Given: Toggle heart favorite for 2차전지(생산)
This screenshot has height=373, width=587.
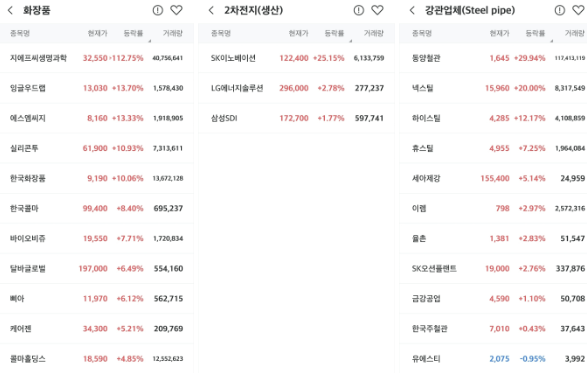Looking at the screenshot, I should tap(377, 10).
